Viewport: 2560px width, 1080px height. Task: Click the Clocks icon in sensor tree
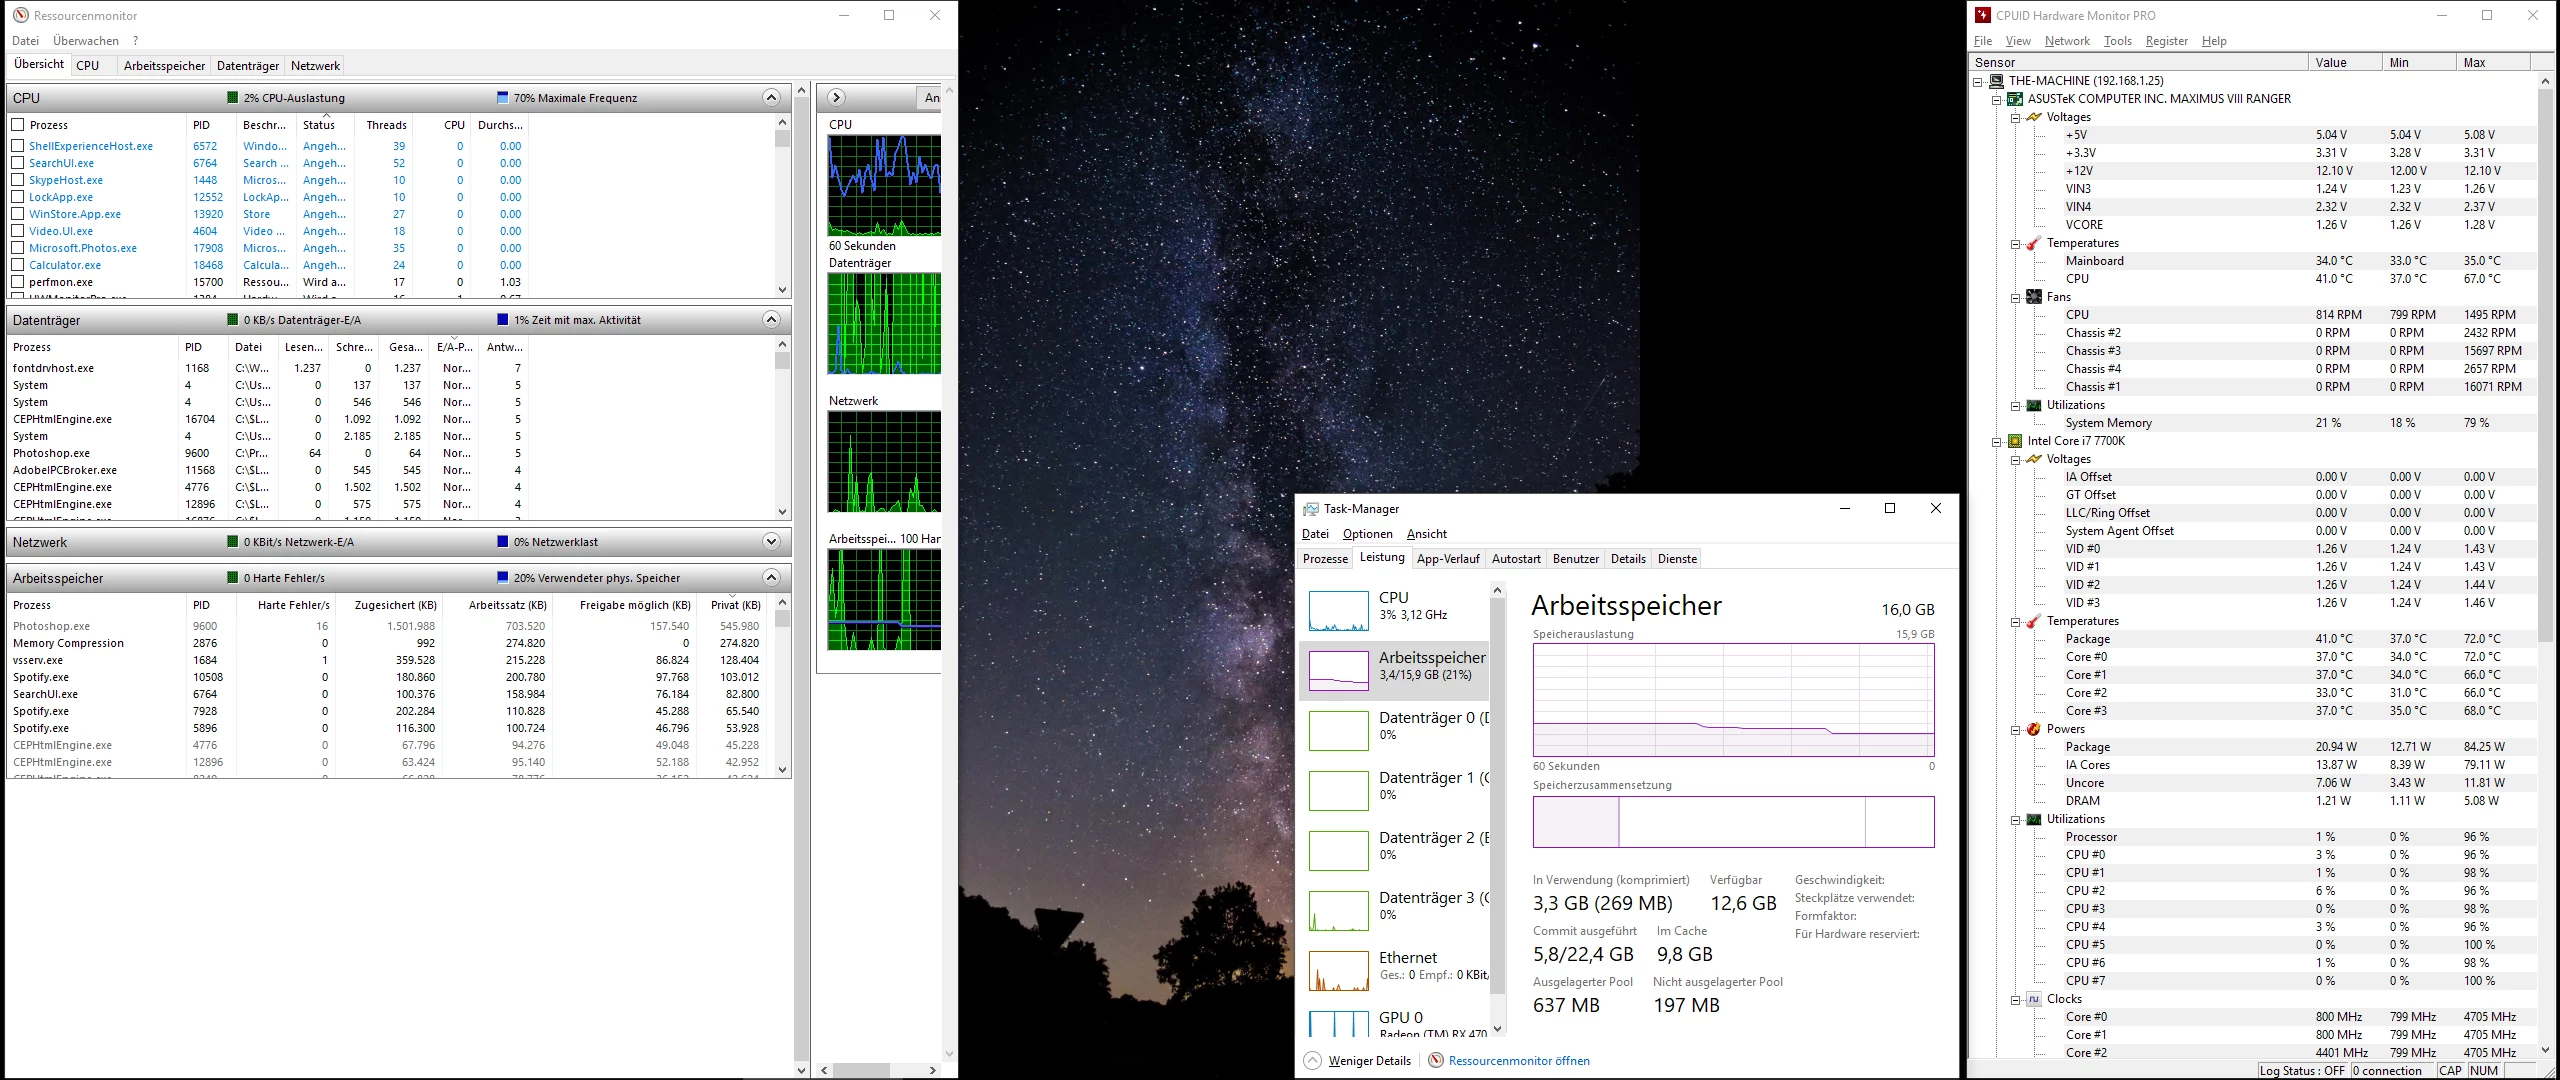pyautogui.click(x=2034, y=999)
